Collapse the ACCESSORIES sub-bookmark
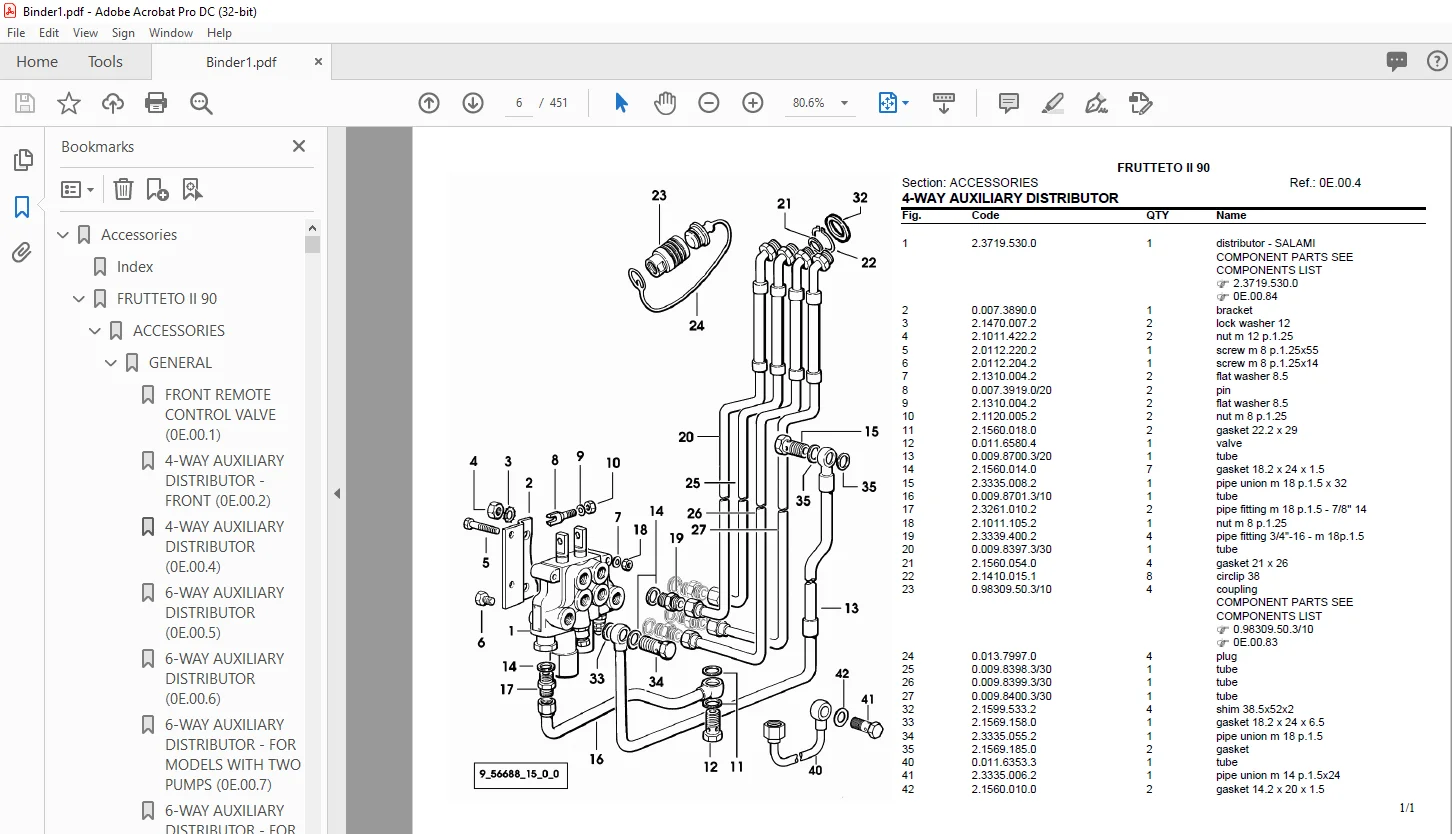The height and width of the screenshot is (834, 1452). [x=96, y=331]
